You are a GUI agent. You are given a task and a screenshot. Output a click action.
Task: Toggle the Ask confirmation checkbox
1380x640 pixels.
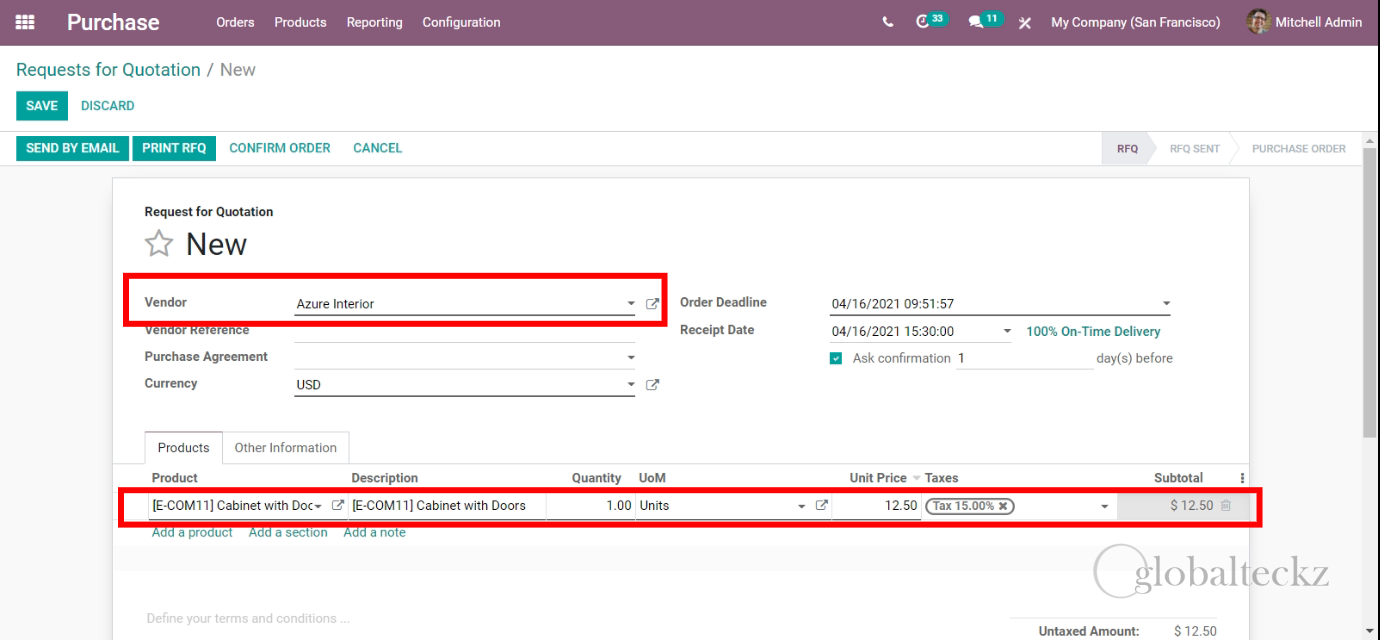click(836, 358)
